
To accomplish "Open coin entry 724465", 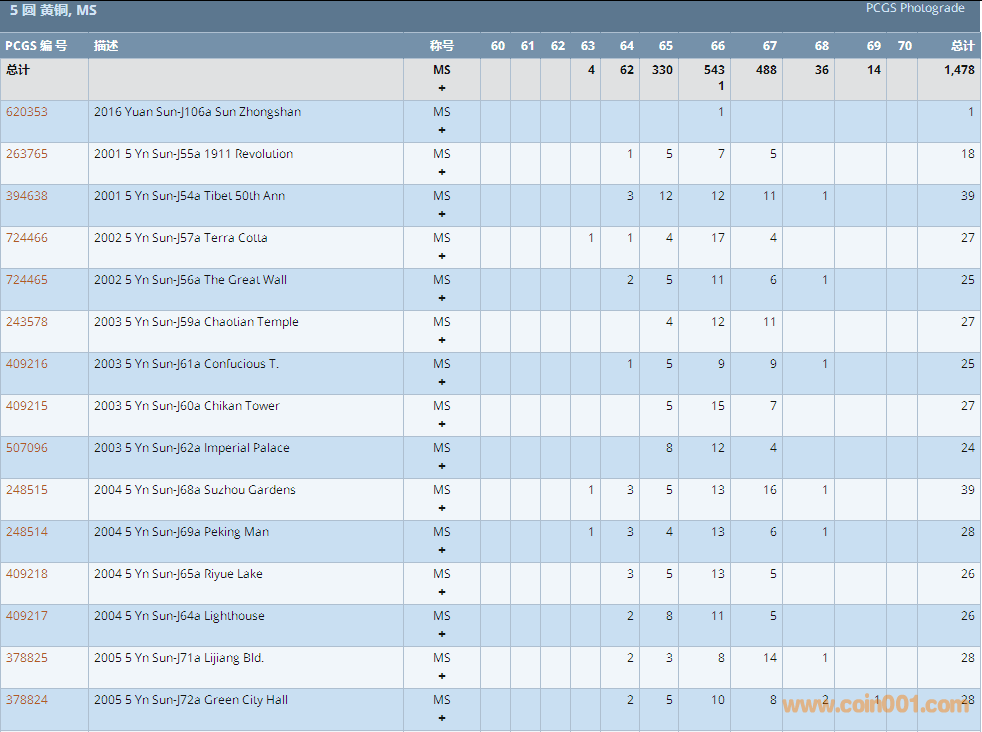I will pos(27,280).
